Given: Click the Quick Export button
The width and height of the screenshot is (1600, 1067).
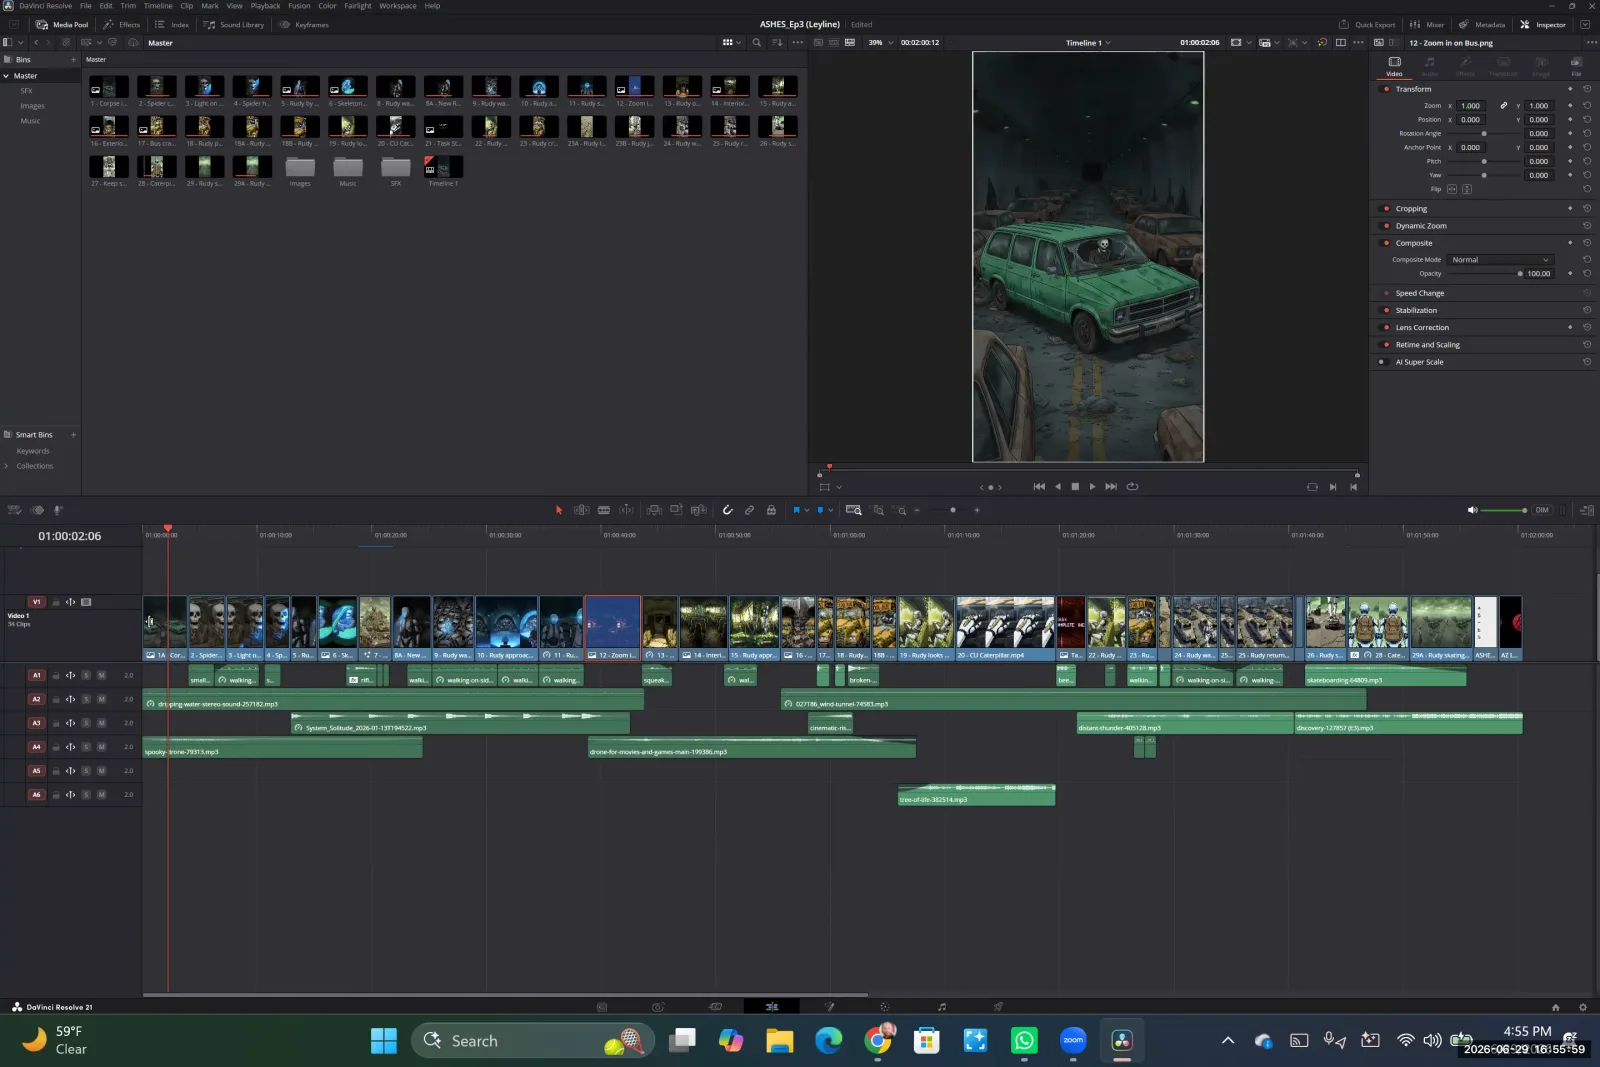Looking at the screenshot, I should 1367,25.
